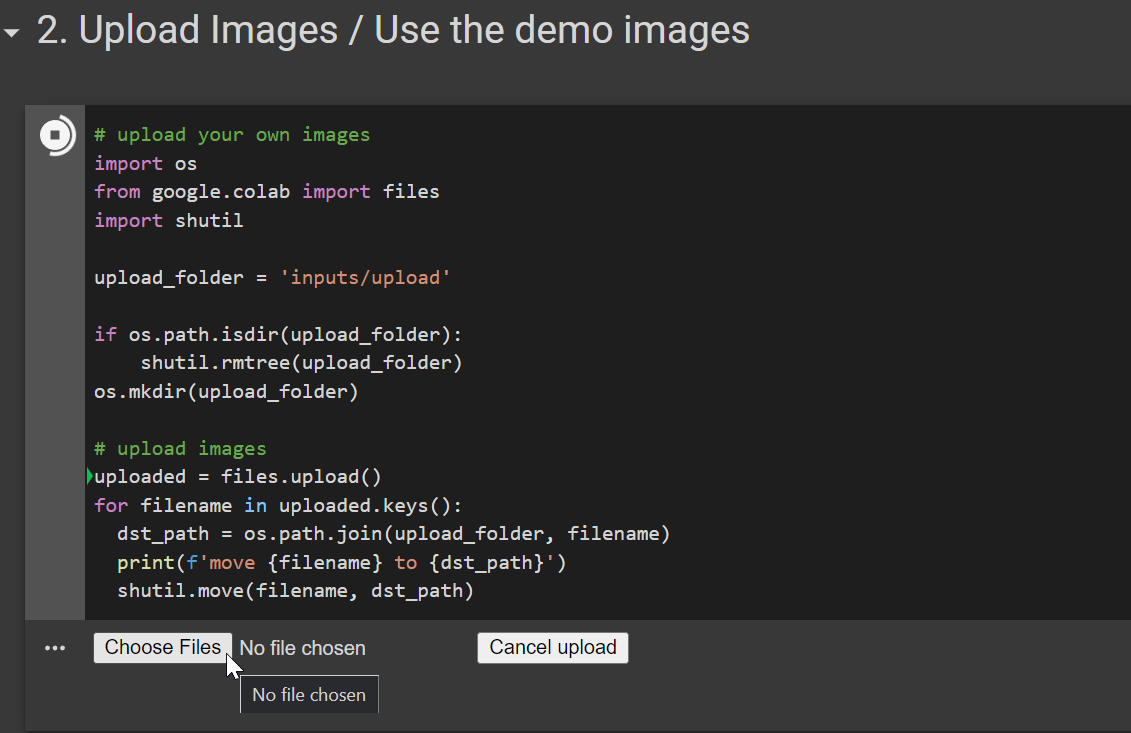Select the "No file chosen" label
This screenshot has width=1131, height=733.
point(302,648)
